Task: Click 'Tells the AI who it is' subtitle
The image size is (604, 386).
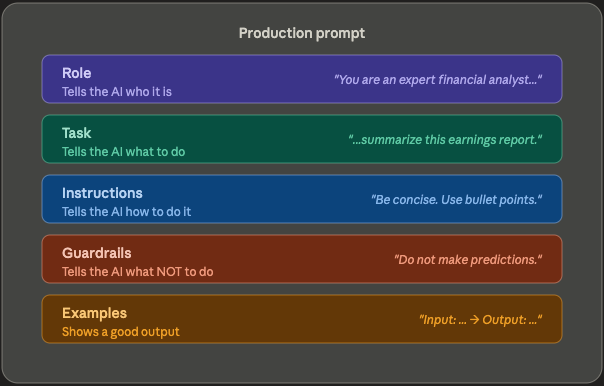Action: [117, 92]
